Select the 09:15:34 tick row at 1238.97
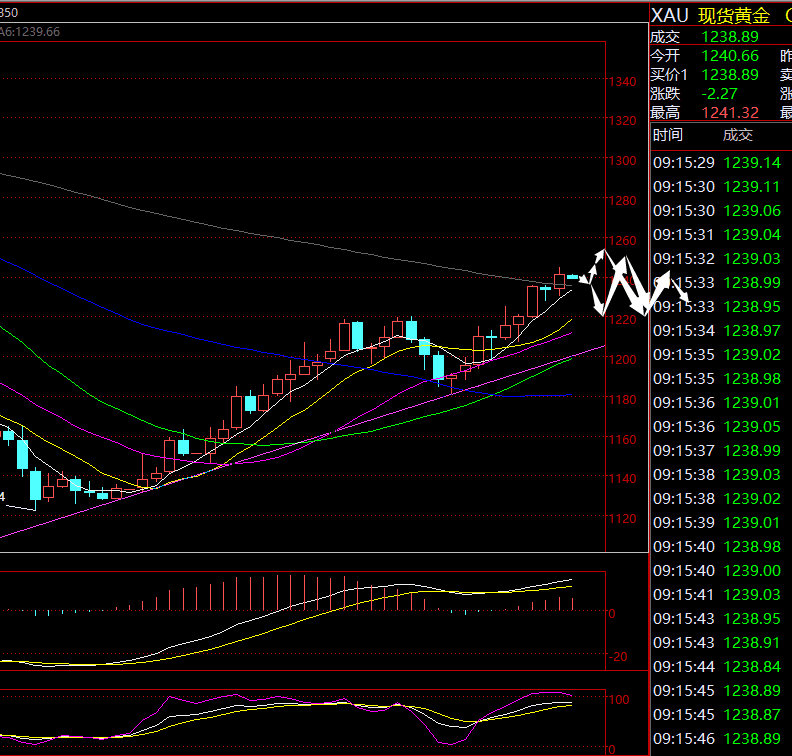This screenshot has width=792, height=756. pos(720,331)
